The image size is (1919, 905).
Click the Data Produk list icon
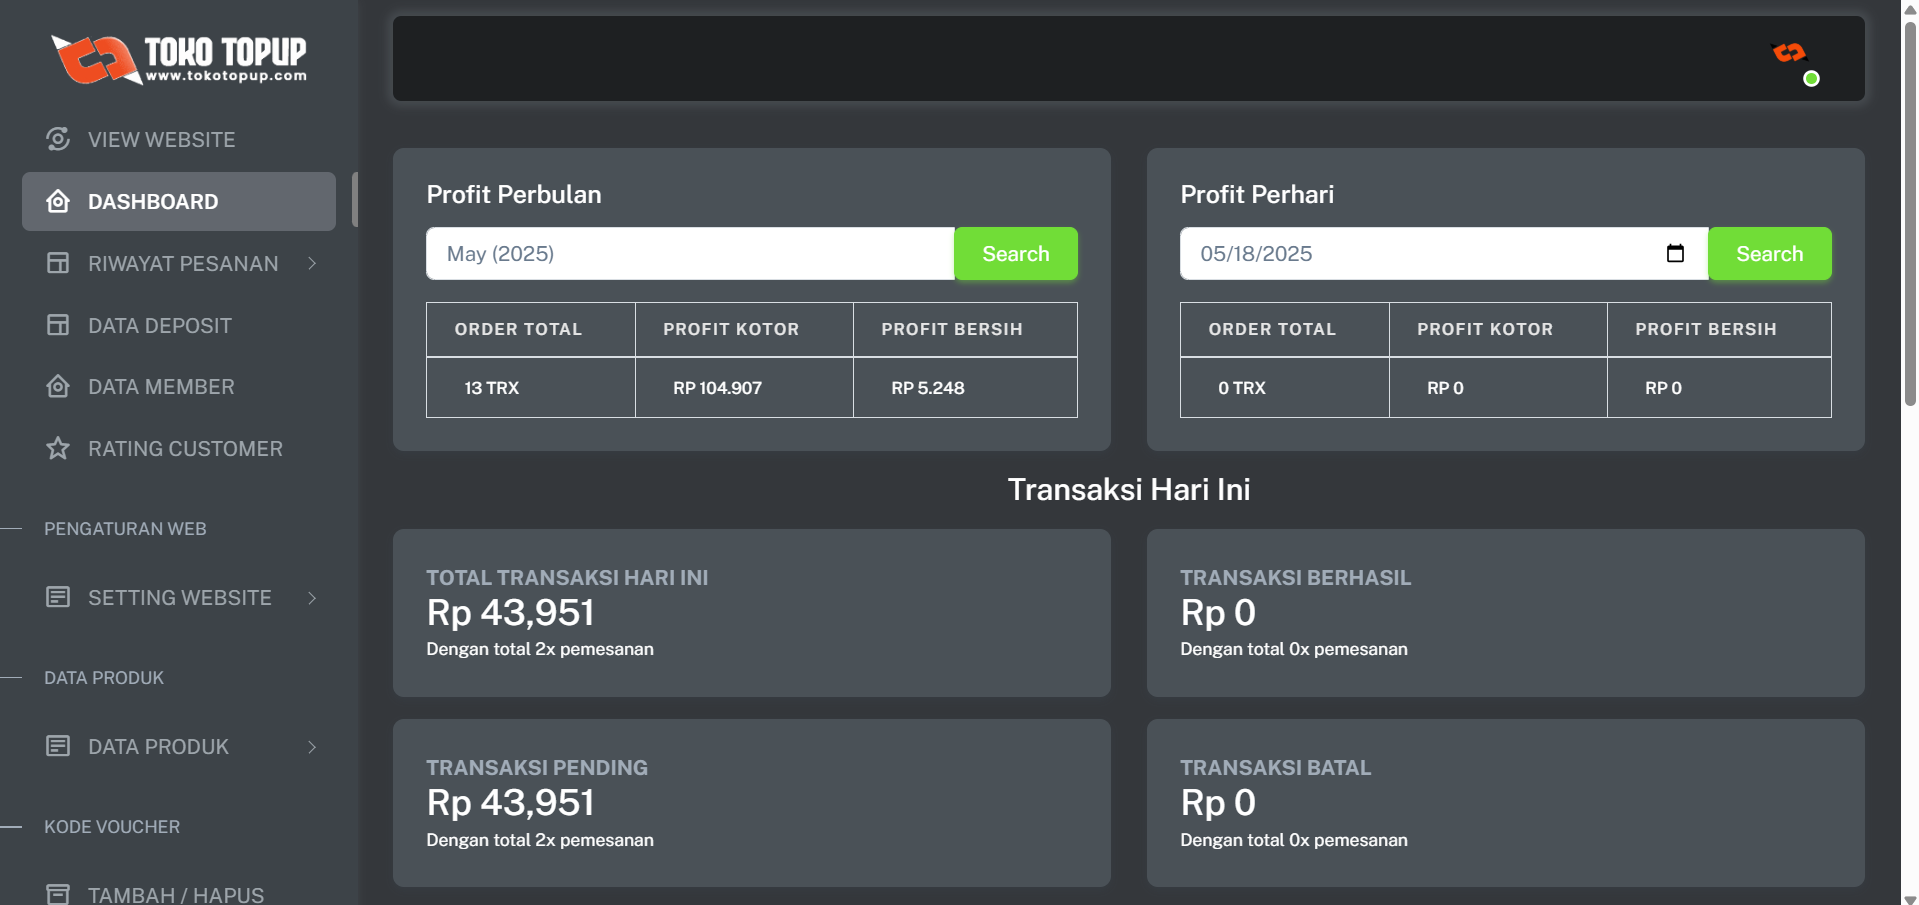(58, 746)
